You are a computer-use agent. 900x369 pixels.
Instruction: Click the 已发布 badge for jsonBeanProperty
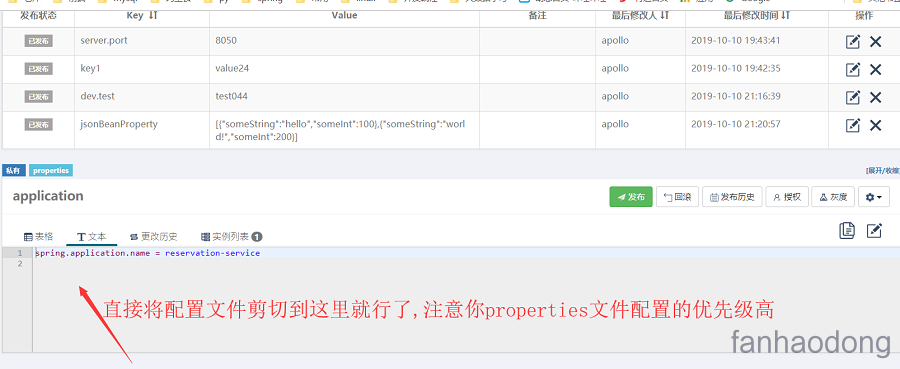38,124
